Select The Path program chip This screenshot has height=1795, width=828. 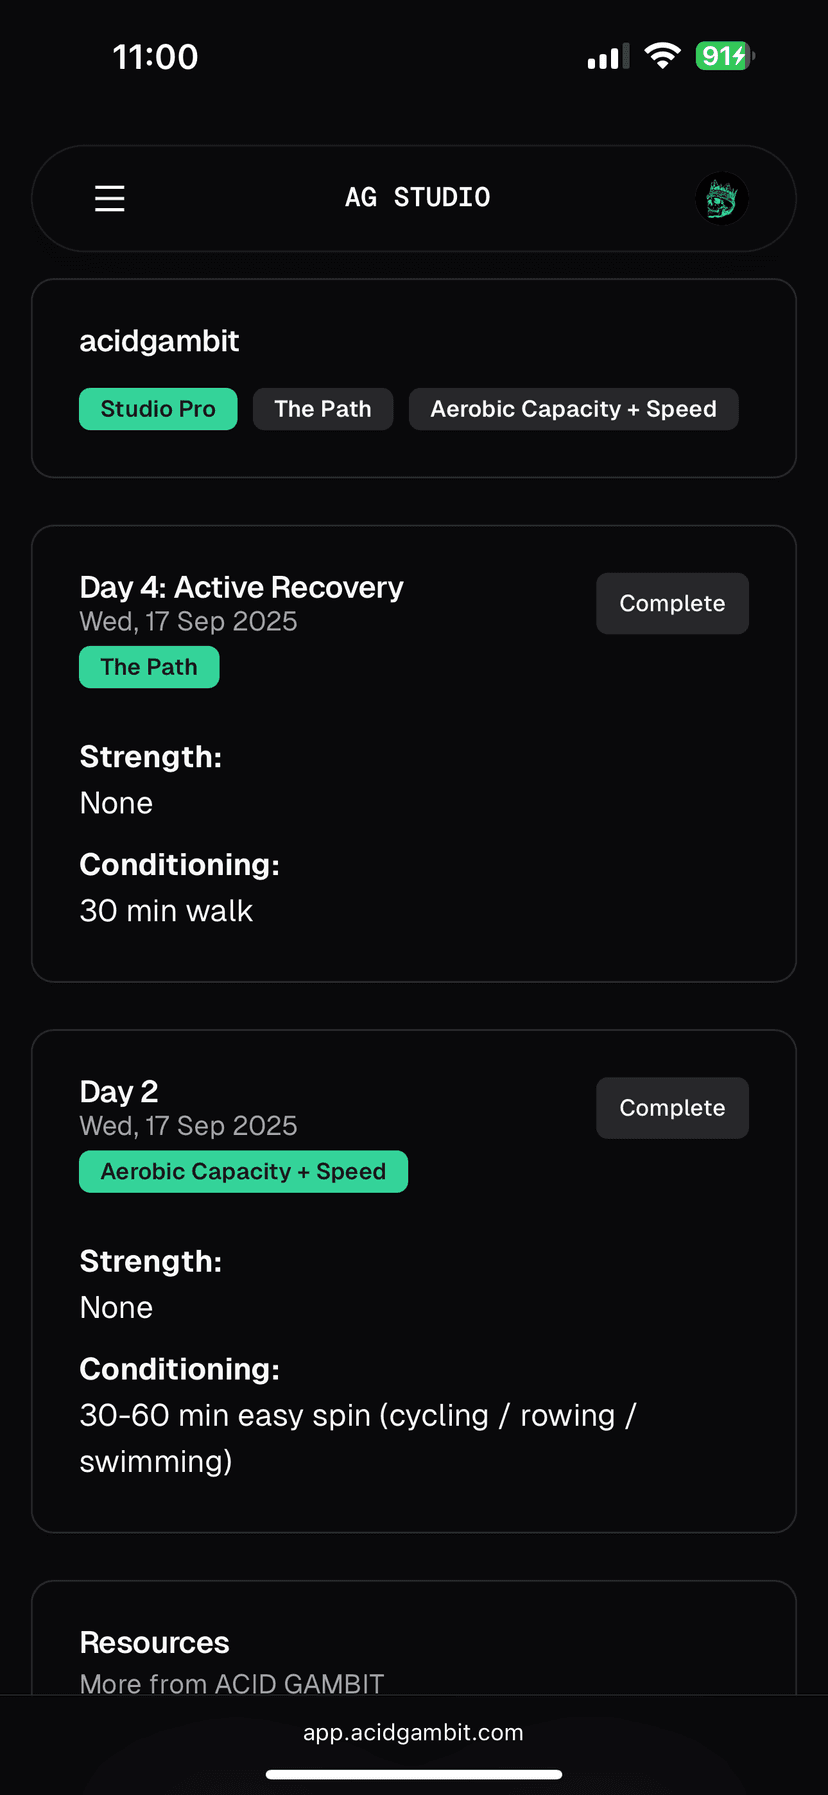[x=322, y=409]
